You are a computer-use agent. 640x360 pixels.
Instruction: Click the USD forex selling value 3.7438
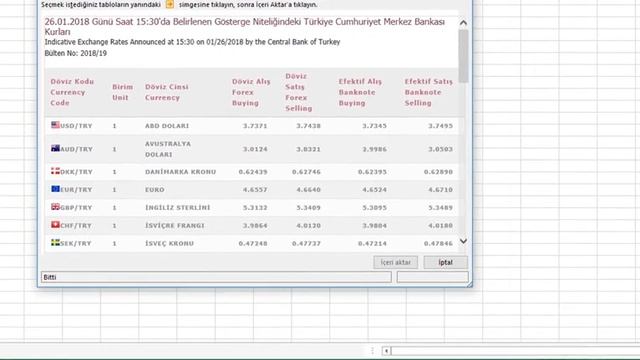pos(309,126)
